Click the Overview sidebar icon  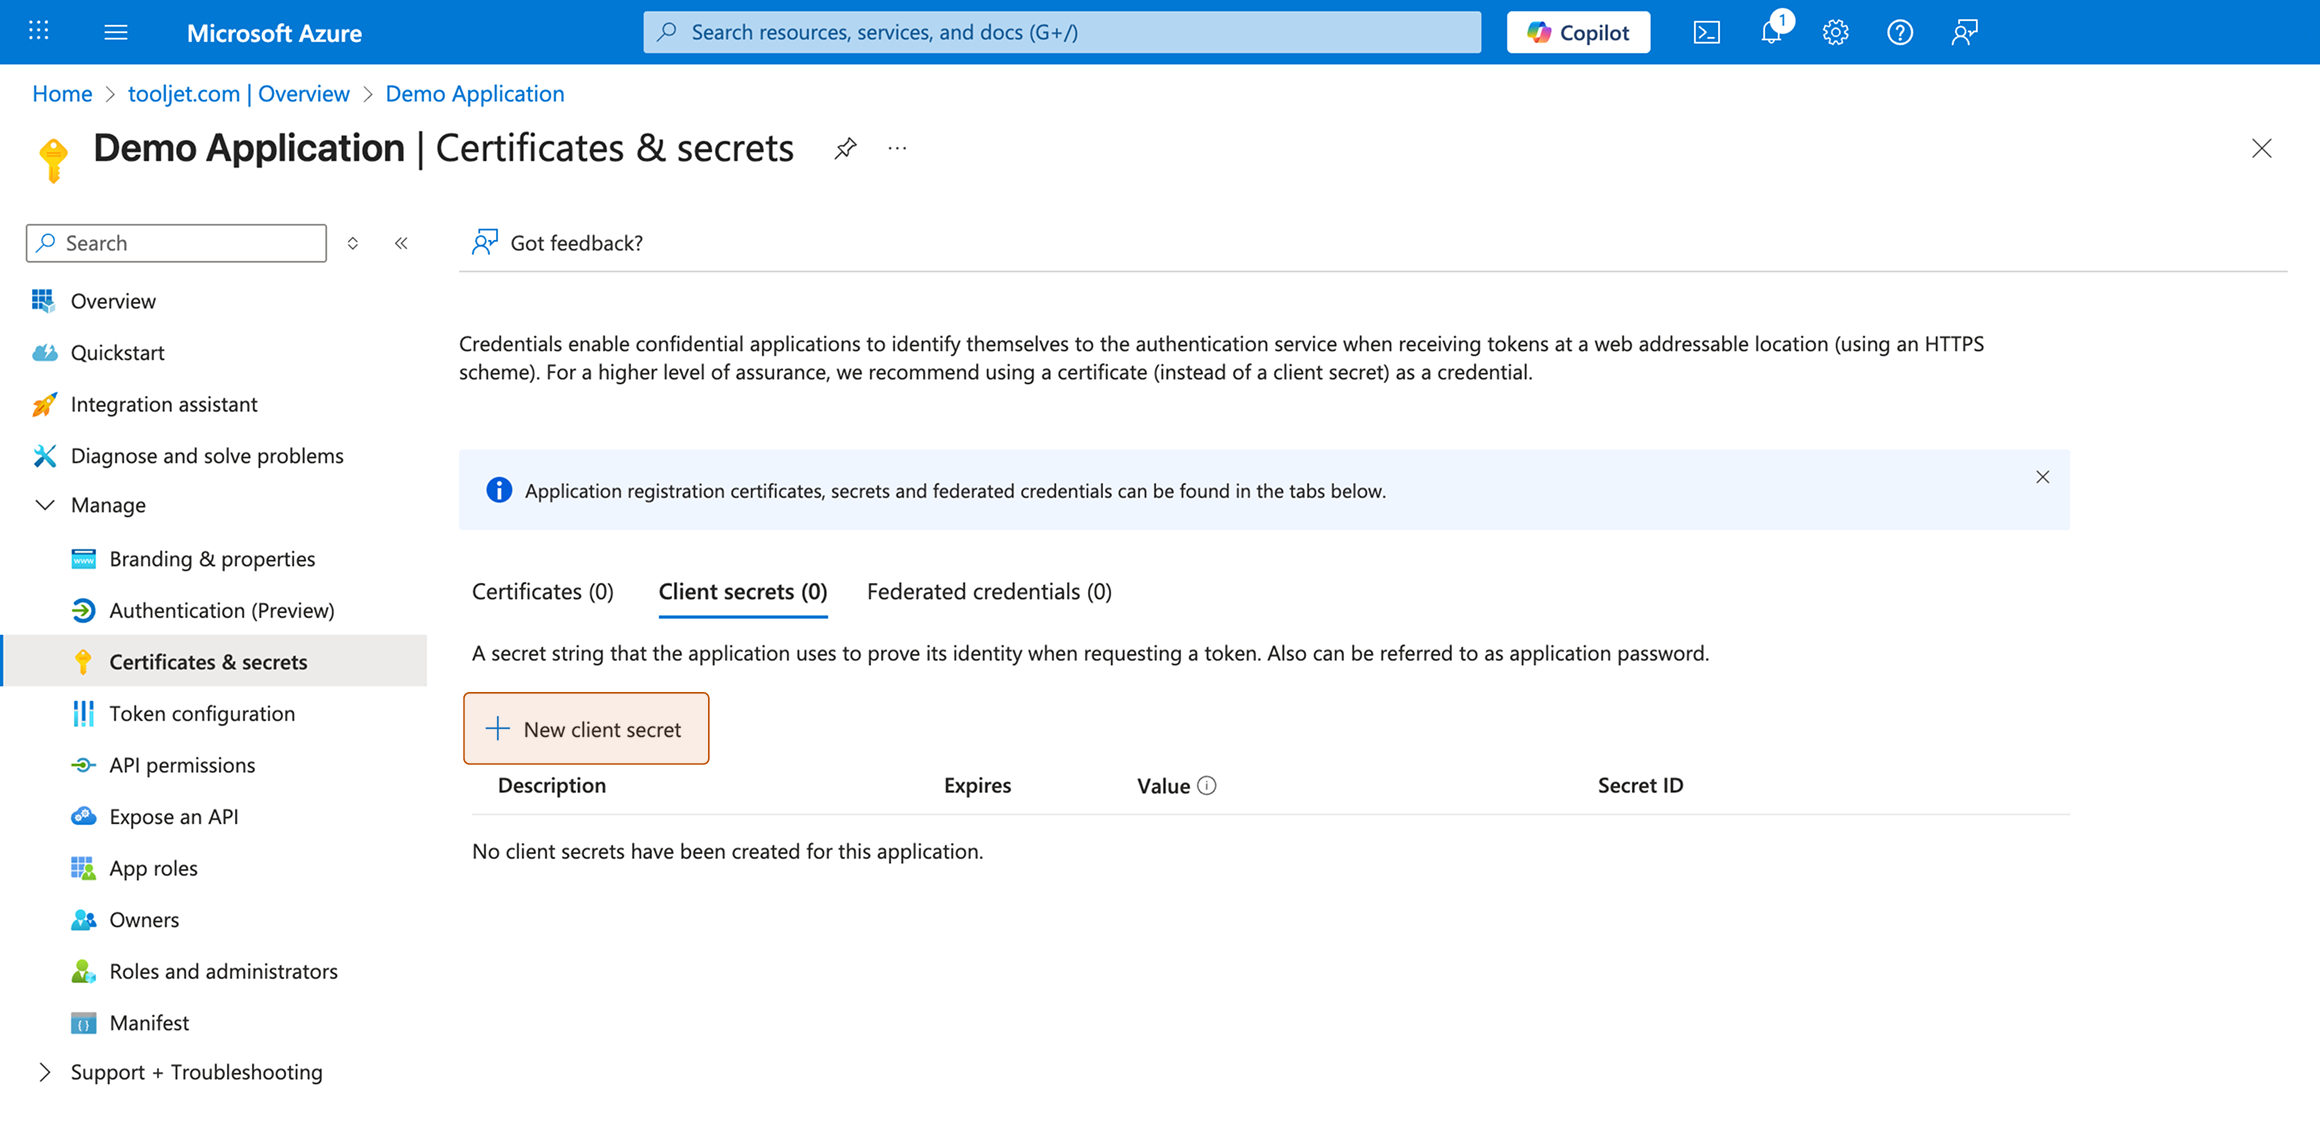point(43,301)
